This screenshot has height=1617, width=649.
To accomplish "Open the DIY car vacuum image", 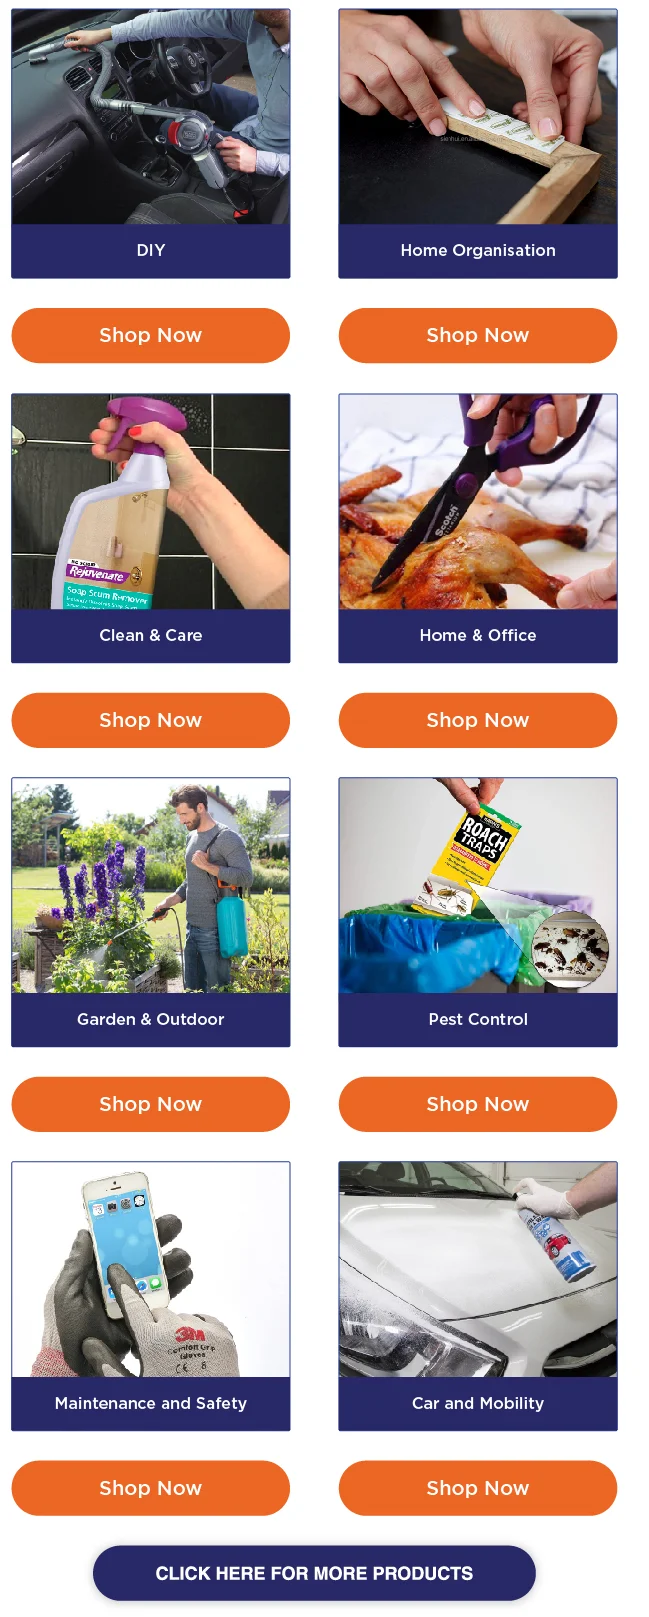I will 151,117.
